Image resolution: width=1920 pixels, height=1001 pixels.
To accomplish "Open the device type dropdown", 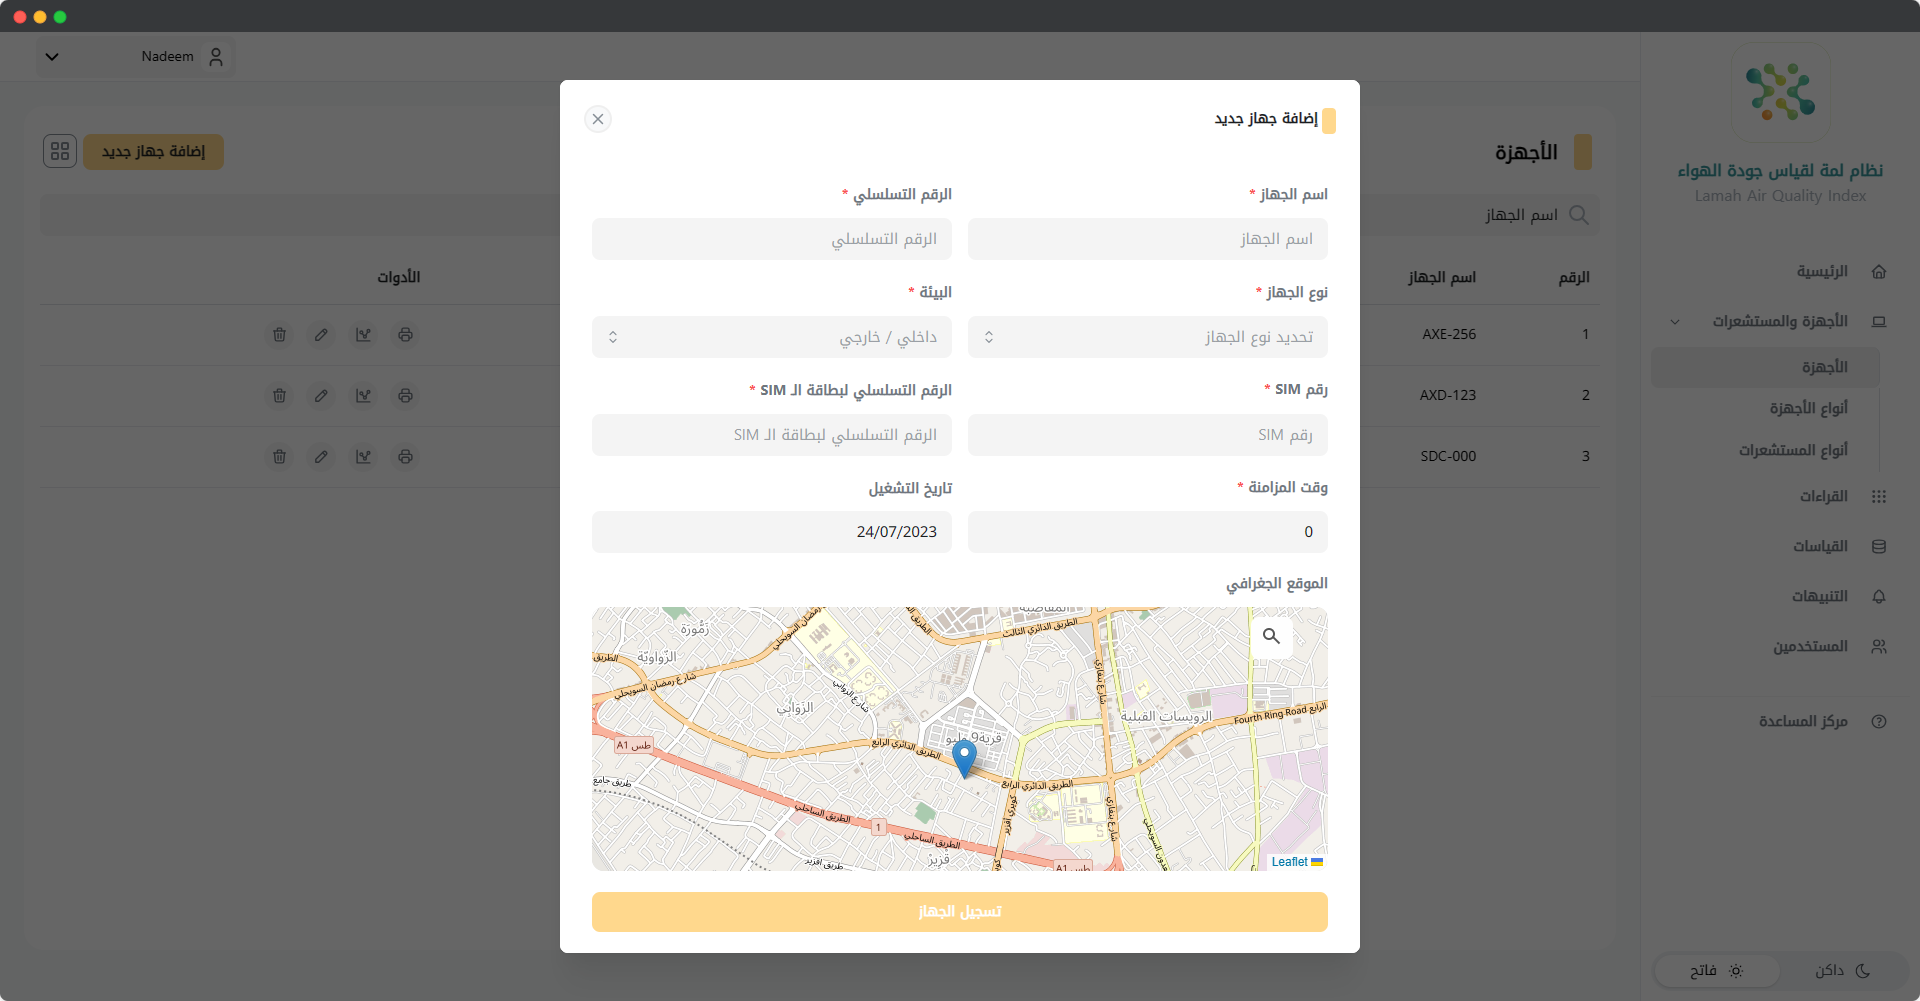I will coord(1148,337).
